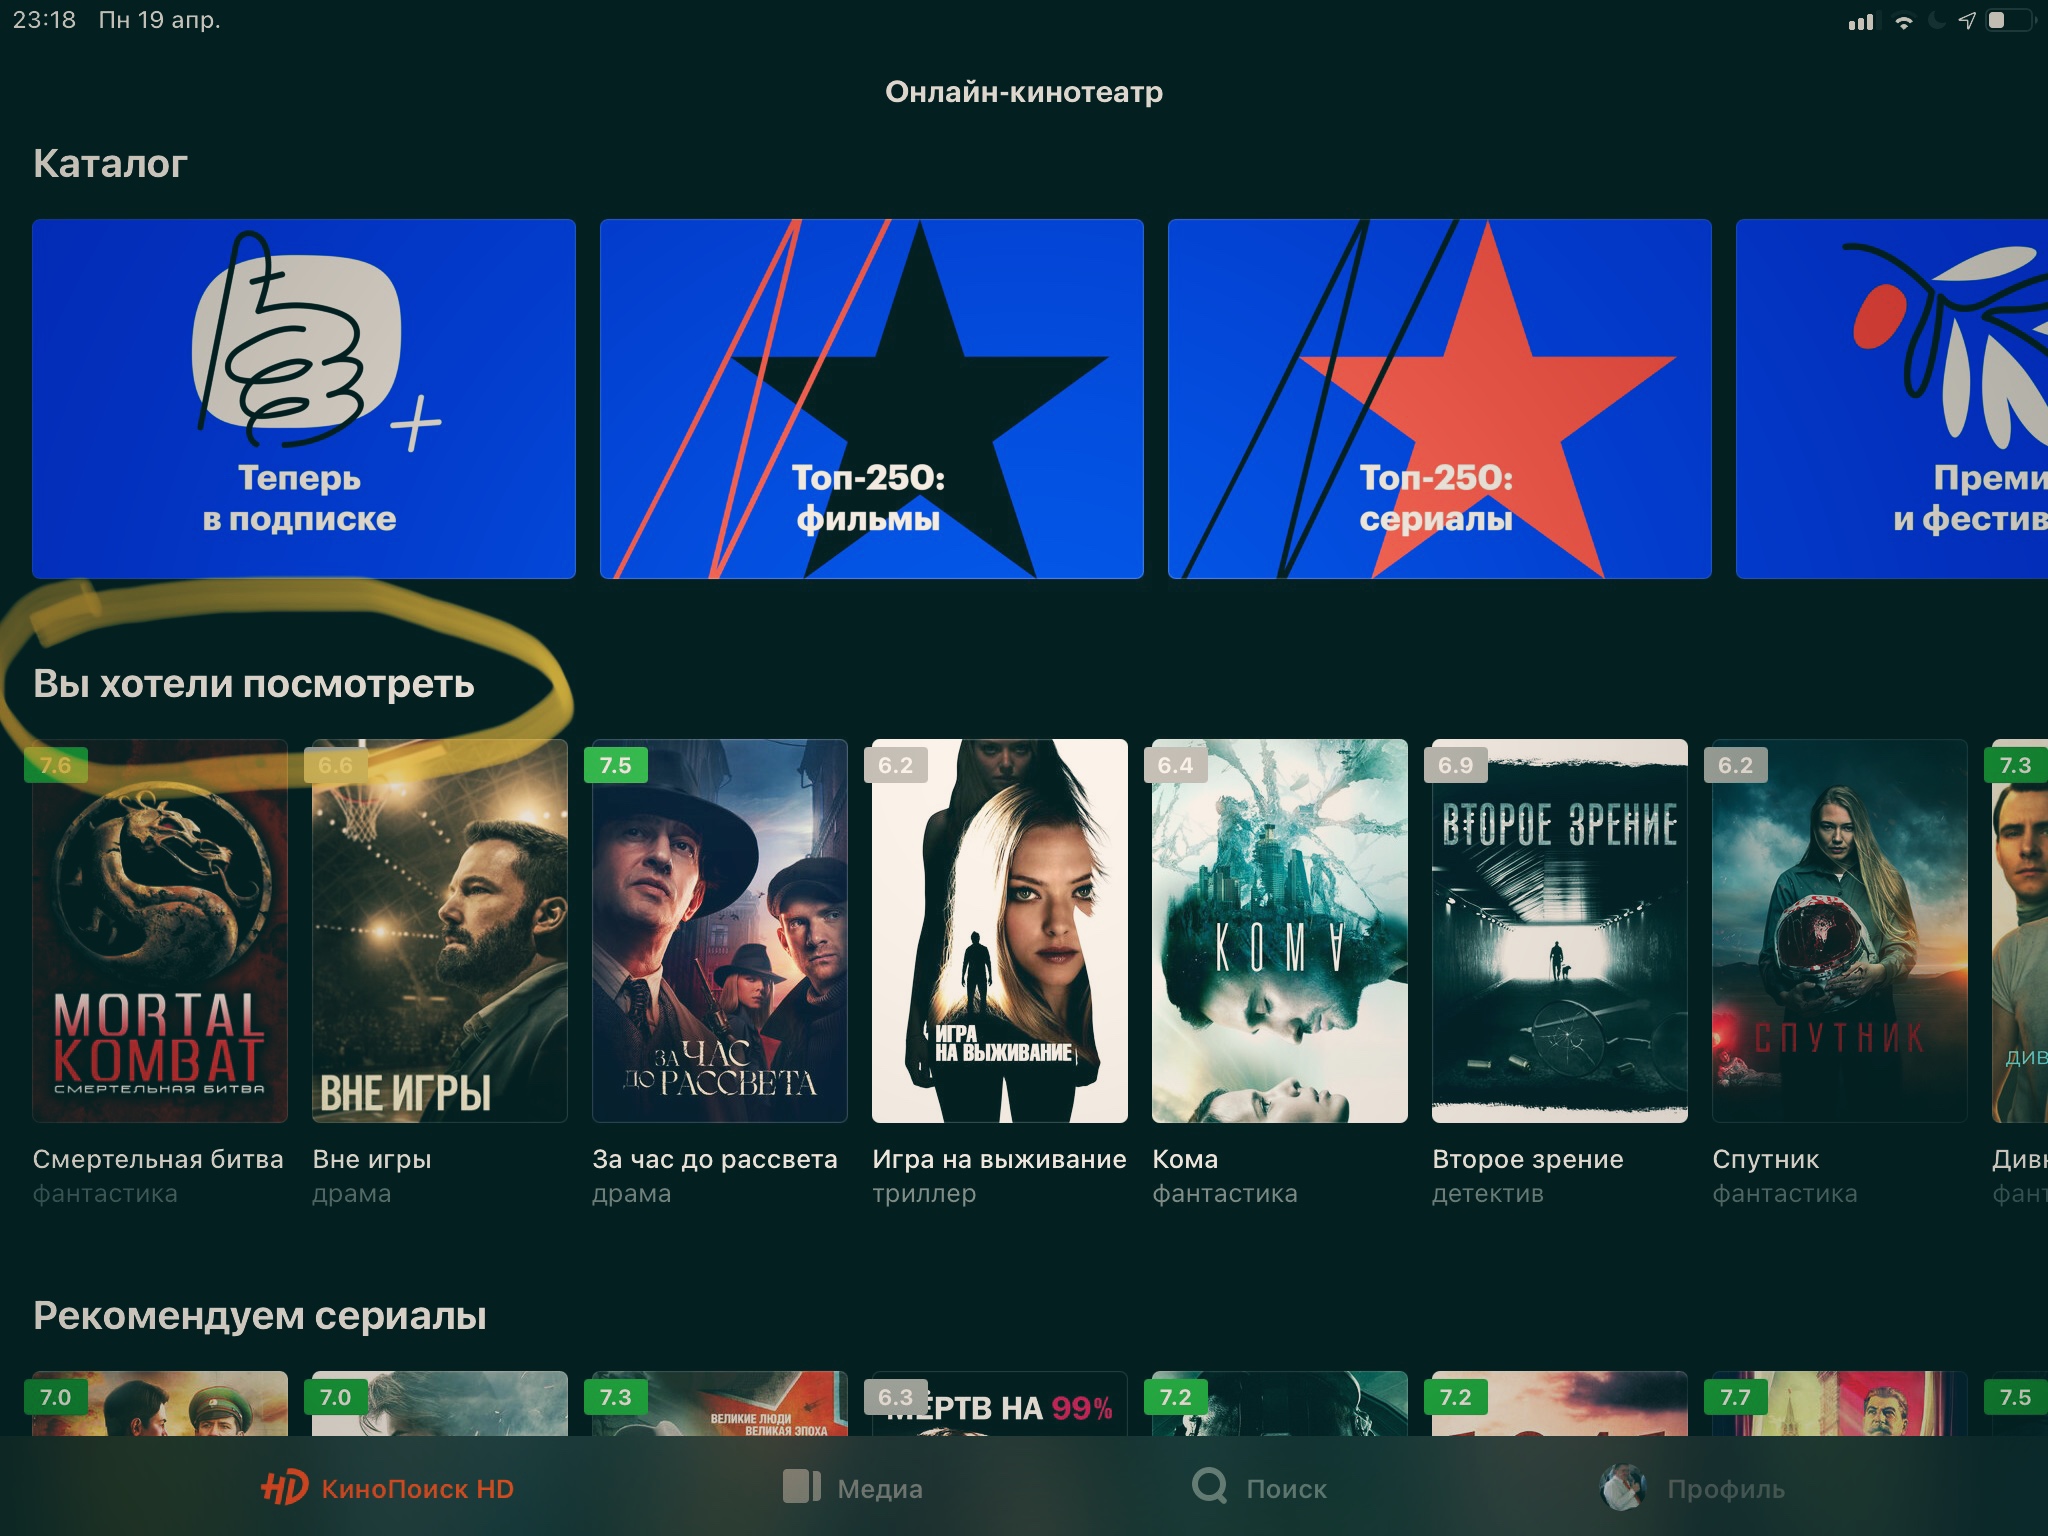The height and width of the screenshot is (1536, 2048).
Task: Tap the Игра на выживание title
Action: tap(999, 1159)
